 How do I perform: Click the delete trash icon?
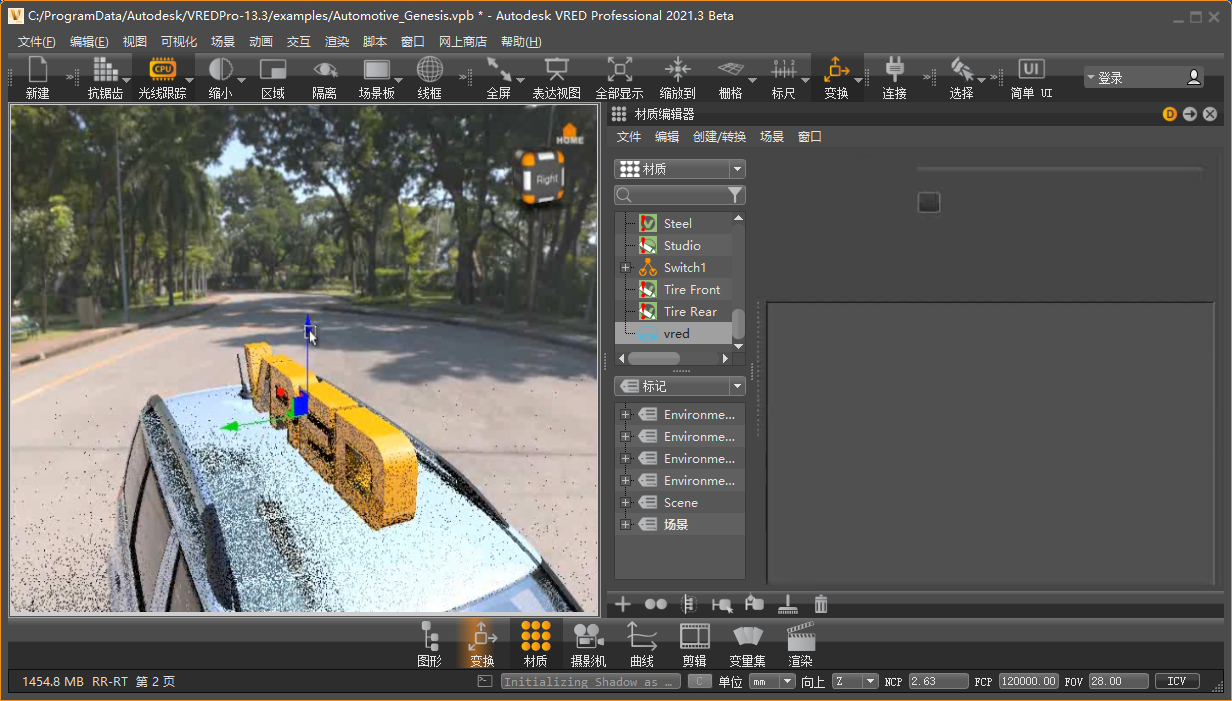pyautogui.click(x=821, y=604)
